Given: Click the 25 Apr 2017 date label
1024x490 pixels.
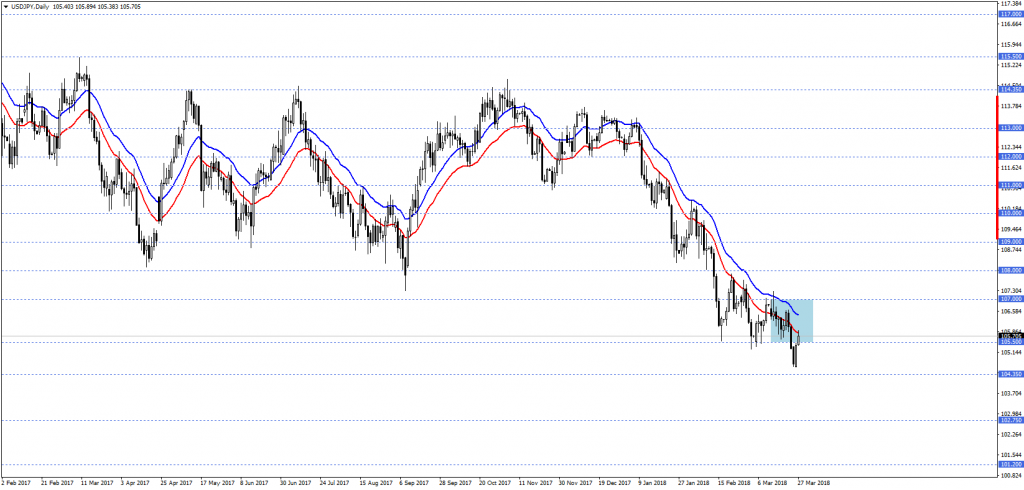Looking at the screenshot, I should click(176, 484).
